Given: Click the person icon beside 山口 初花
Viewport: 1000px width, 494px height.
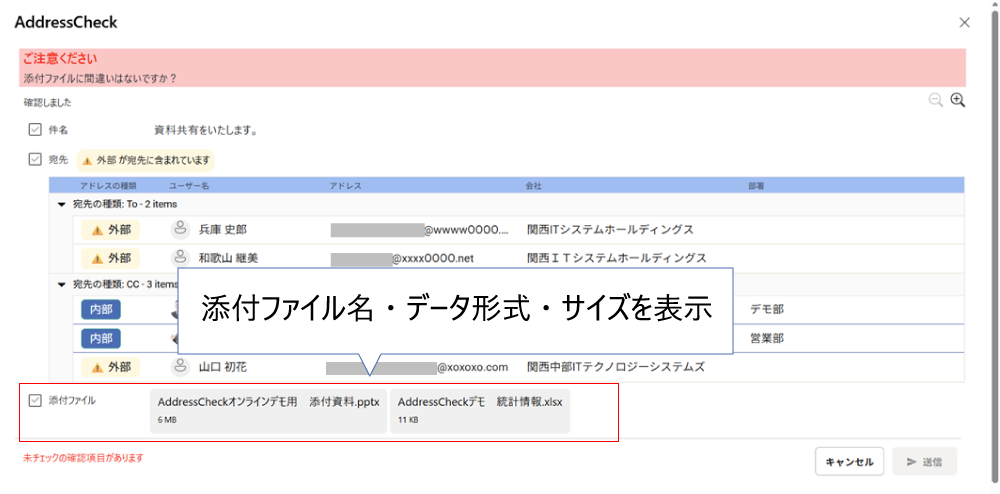Looking at the screenshot, I should pos(181,367).
